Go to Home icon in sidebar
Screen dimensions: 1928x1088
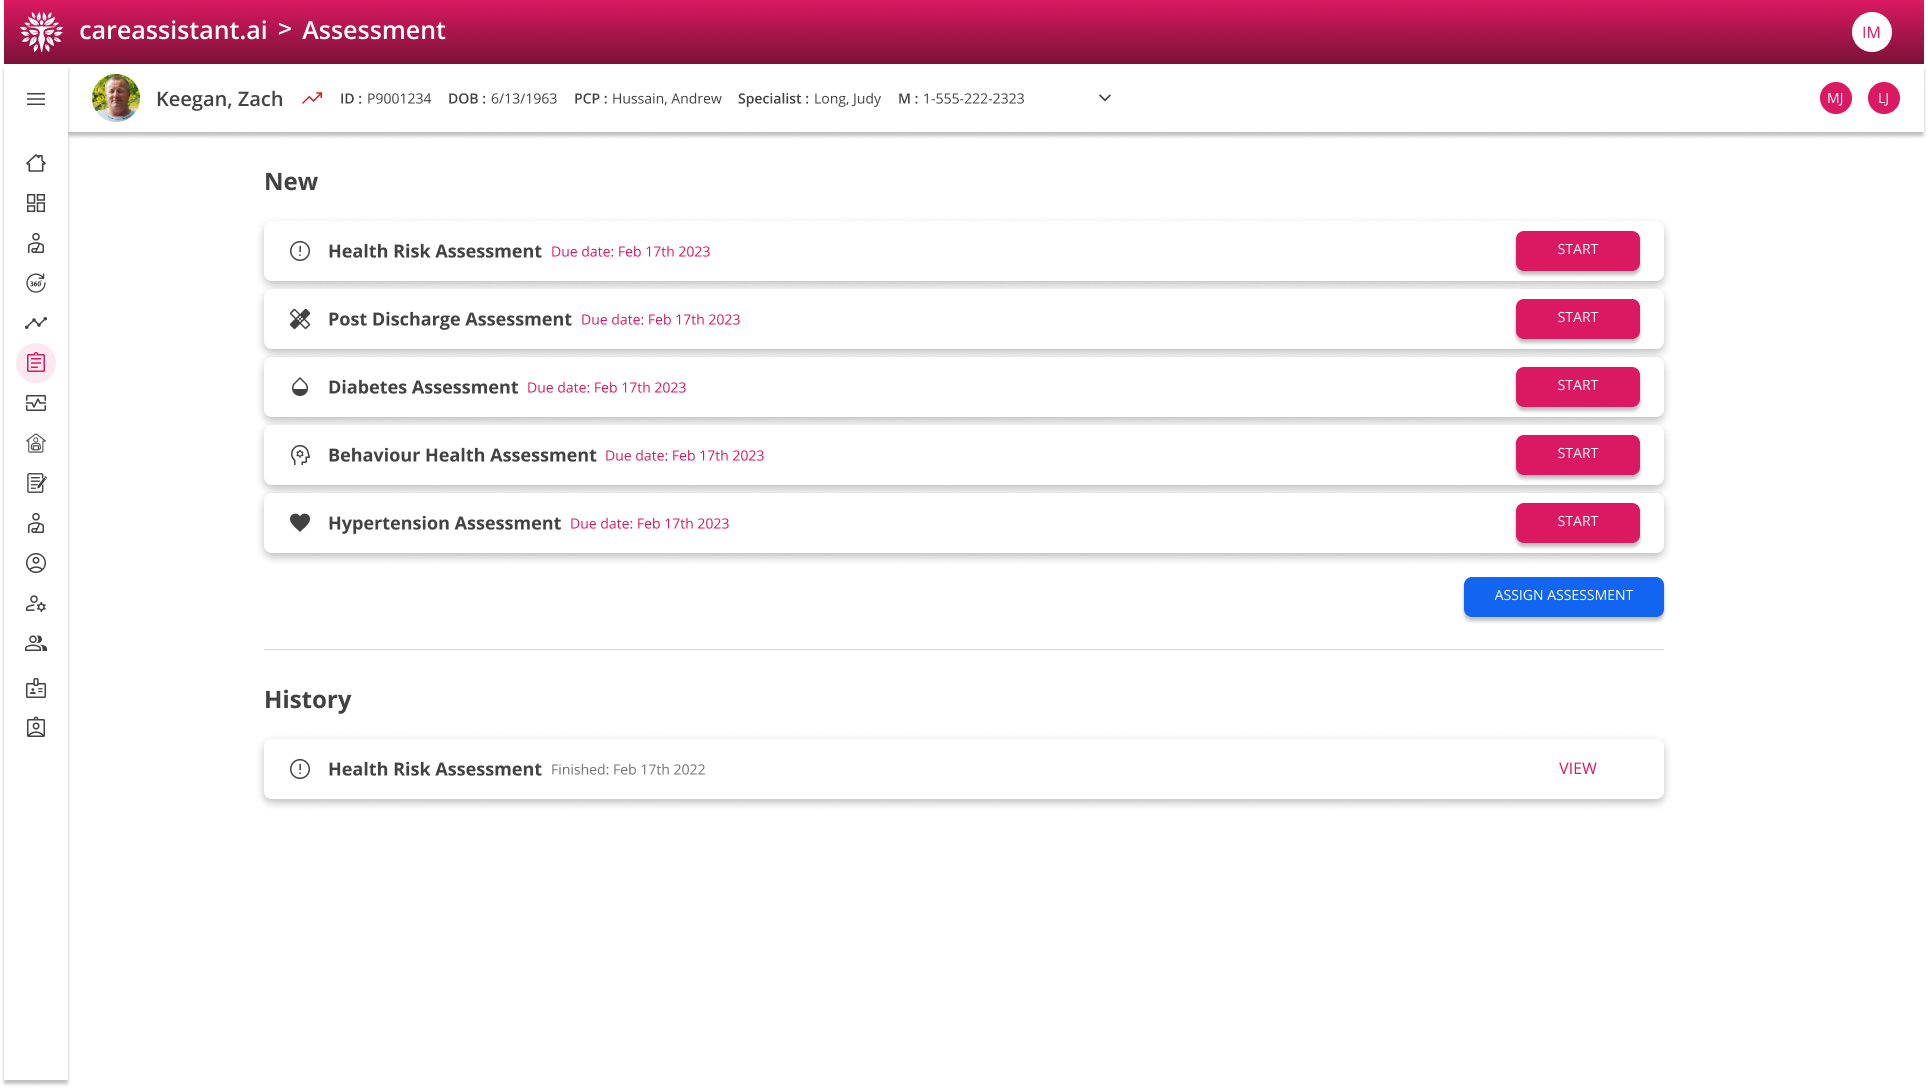(x=36, y=163)
